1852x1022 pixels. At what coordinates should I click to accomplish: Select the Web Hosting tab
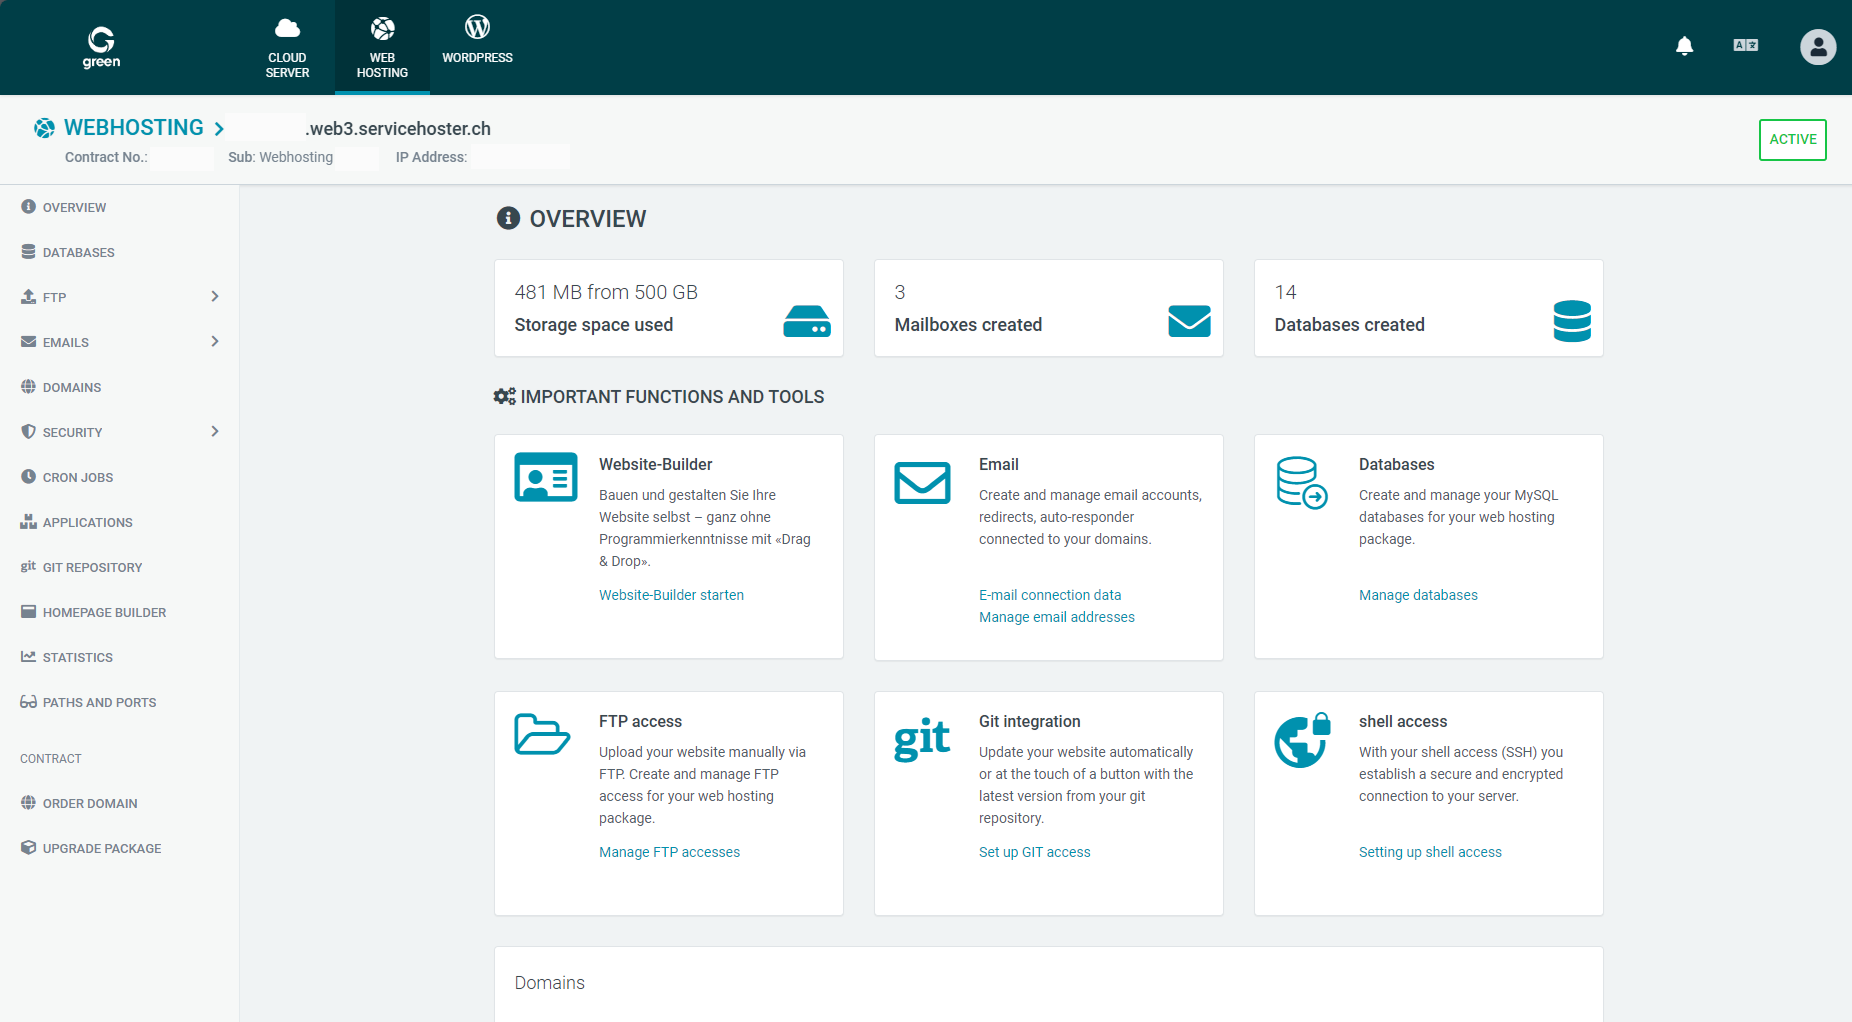[382, 47]
